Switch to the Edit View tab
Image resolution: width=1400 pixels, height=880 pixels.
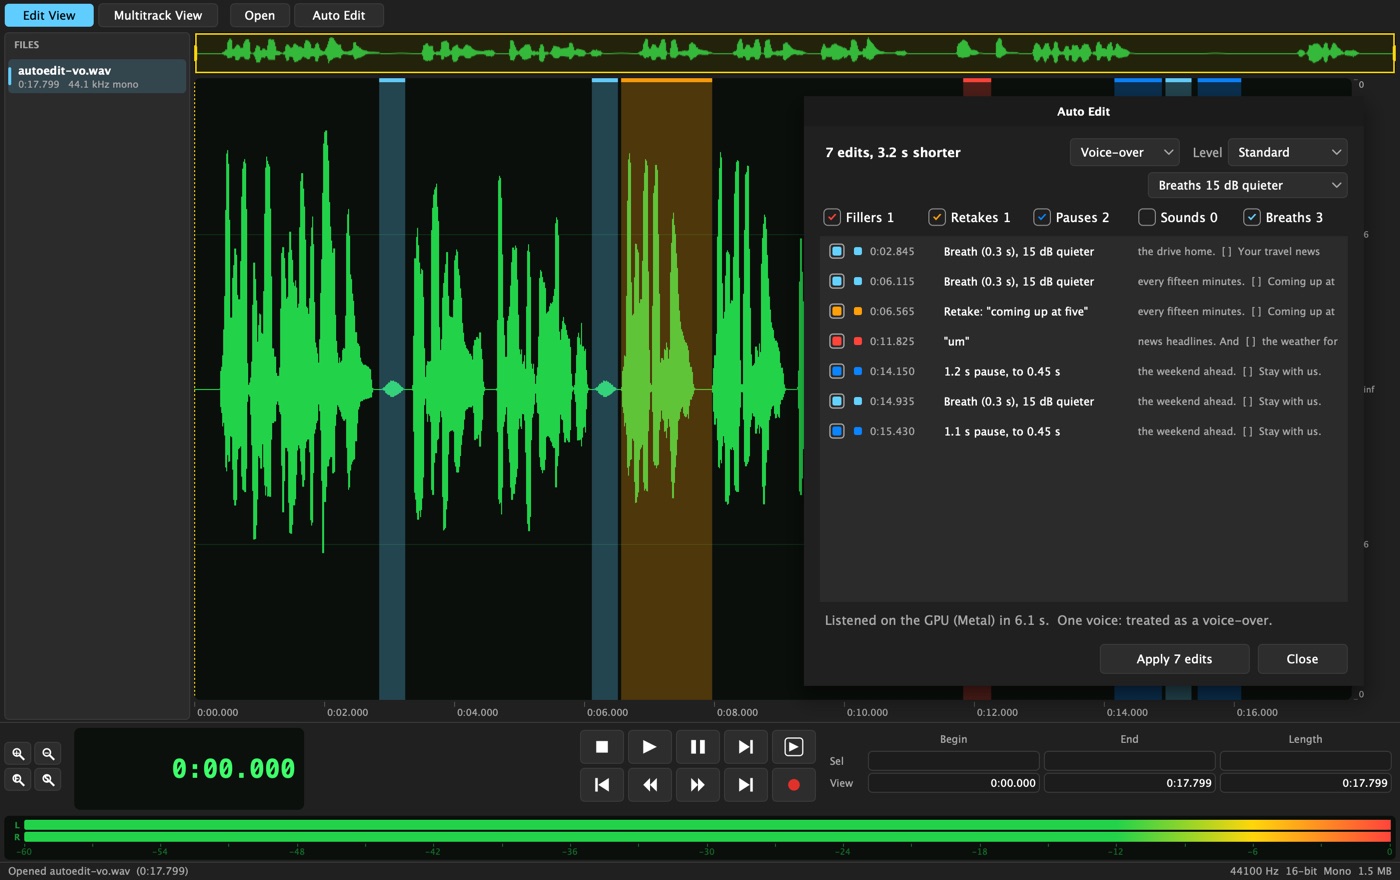(49, 15)
